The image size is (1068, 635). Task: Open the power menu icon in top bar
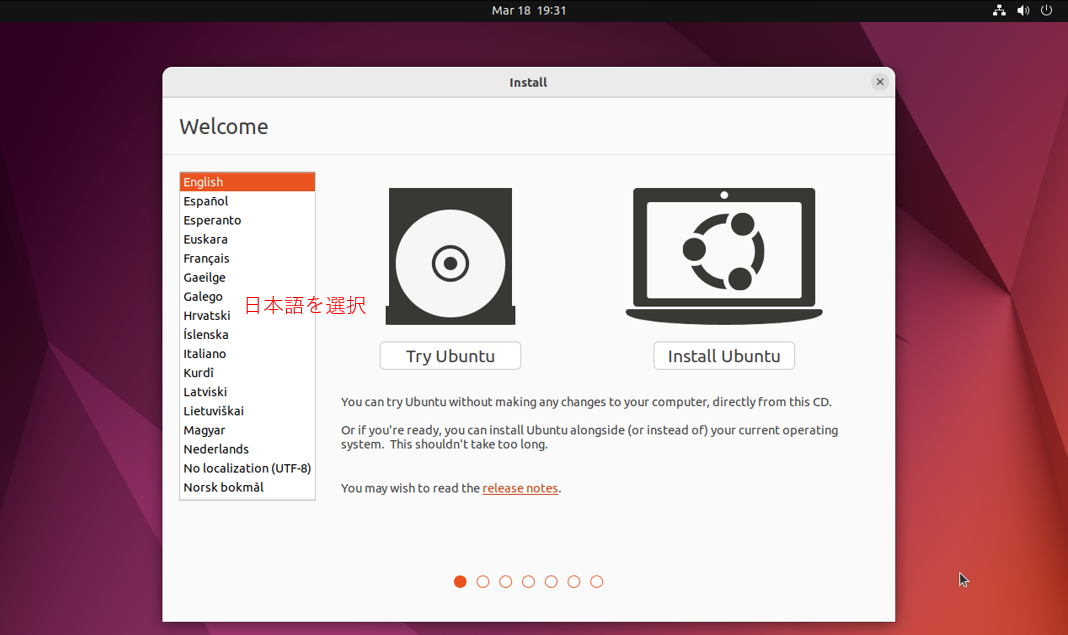pyautogui.click(x=1046, y=10)
